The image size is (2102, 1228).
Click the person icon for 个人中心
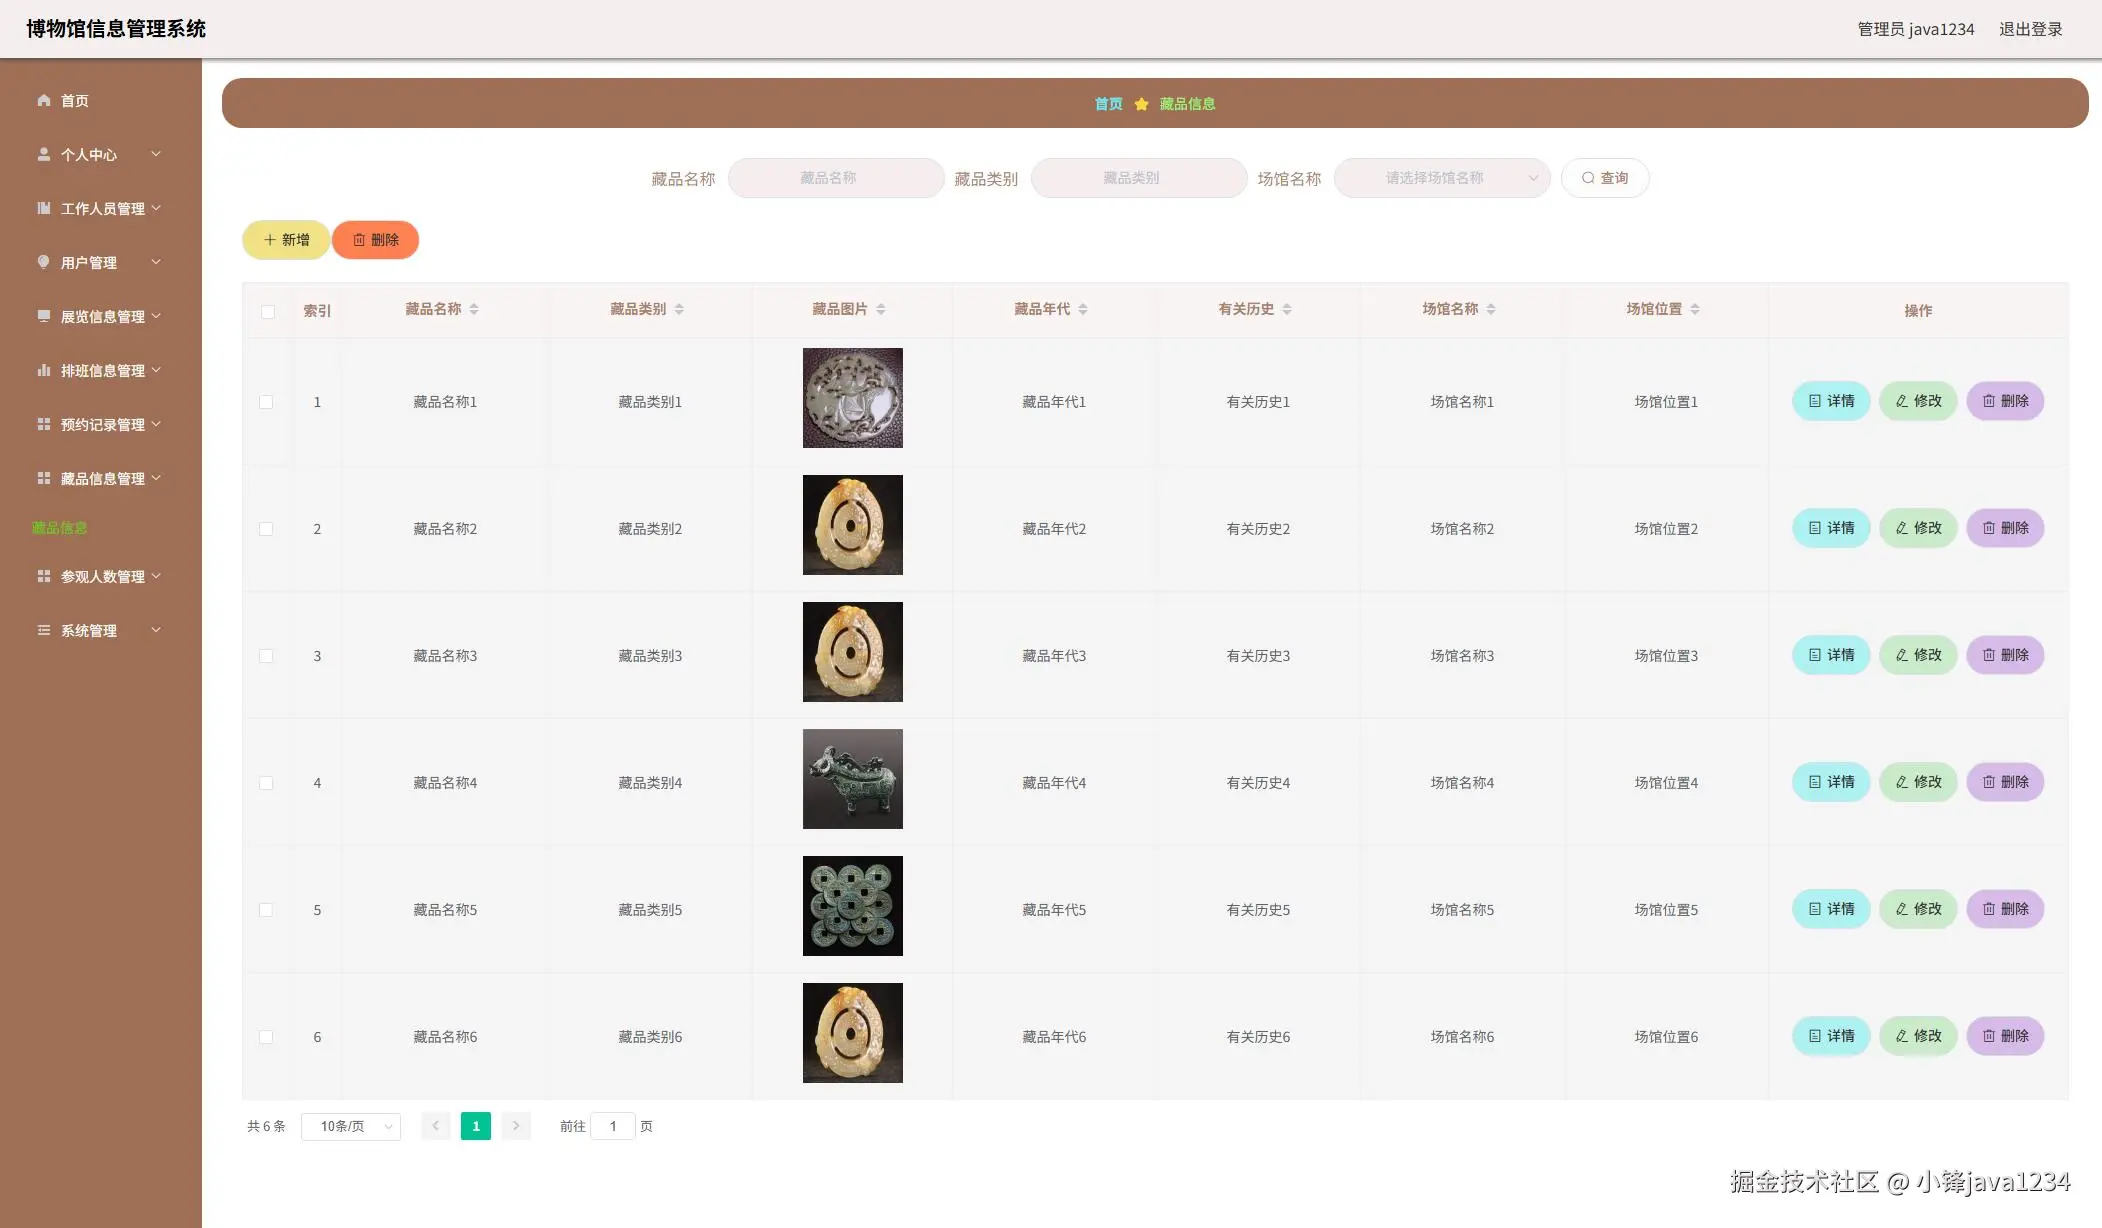point(44,154)
